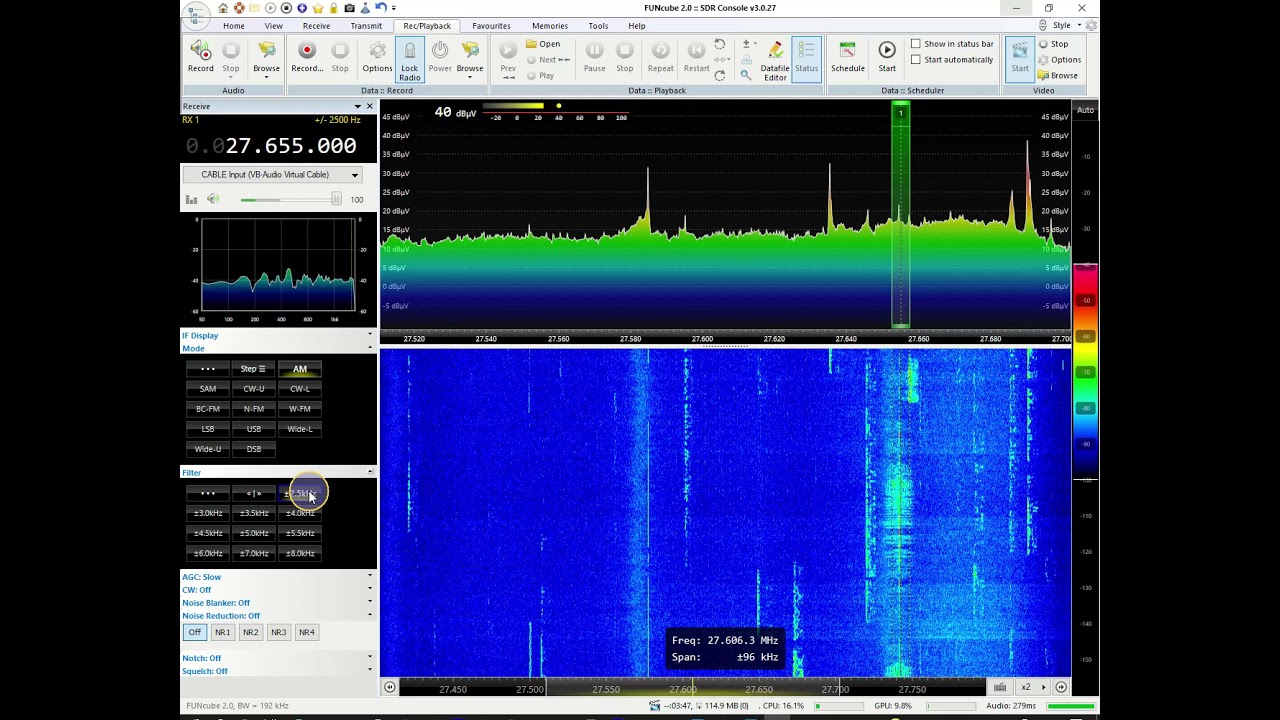
Task: Expand the Notch: Off section
Action: pyautogui.click(x=277, y=658)
